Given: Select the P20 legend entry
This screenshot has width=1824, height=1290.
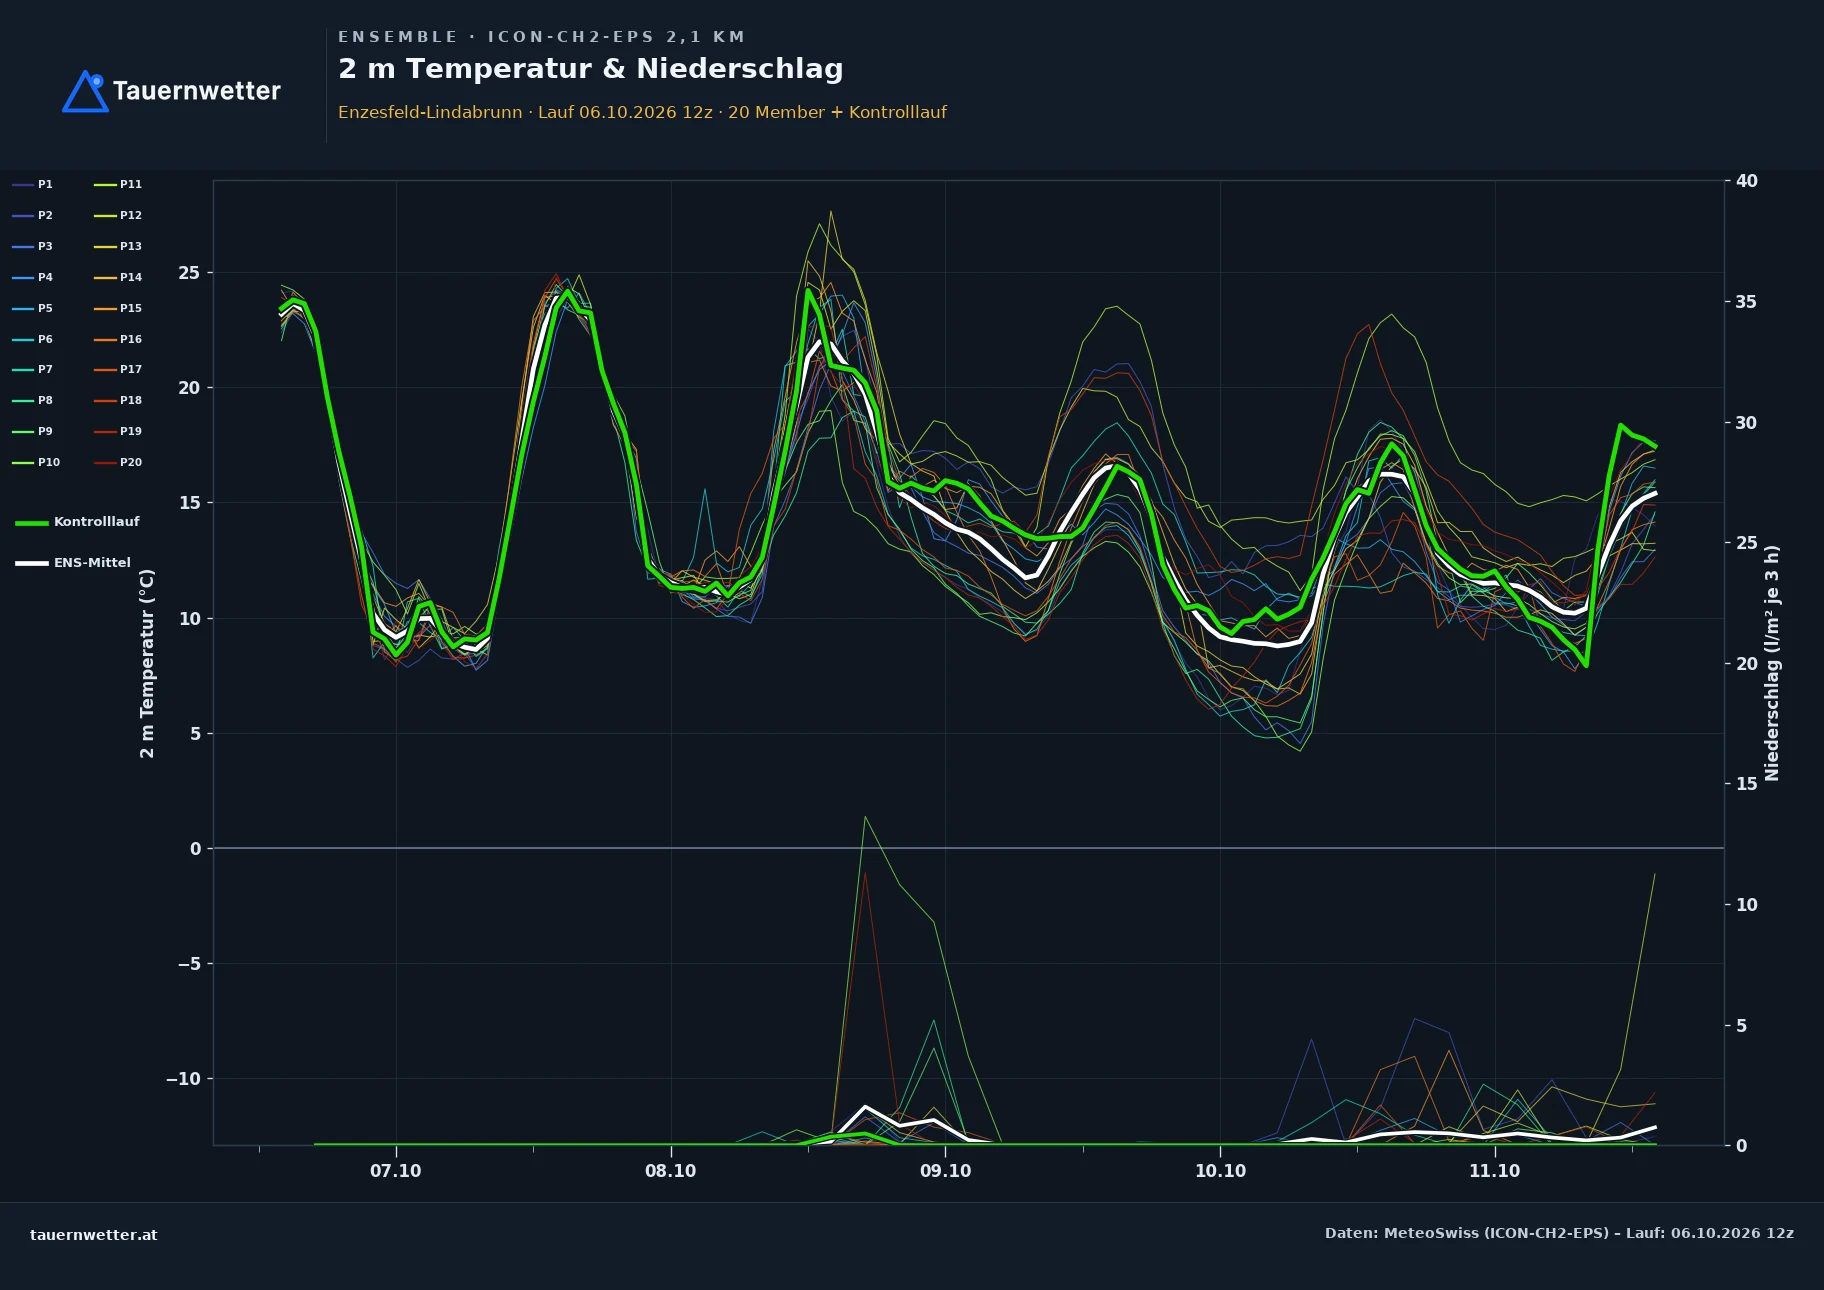Looking at the screenshot, I should coord(118,462).
